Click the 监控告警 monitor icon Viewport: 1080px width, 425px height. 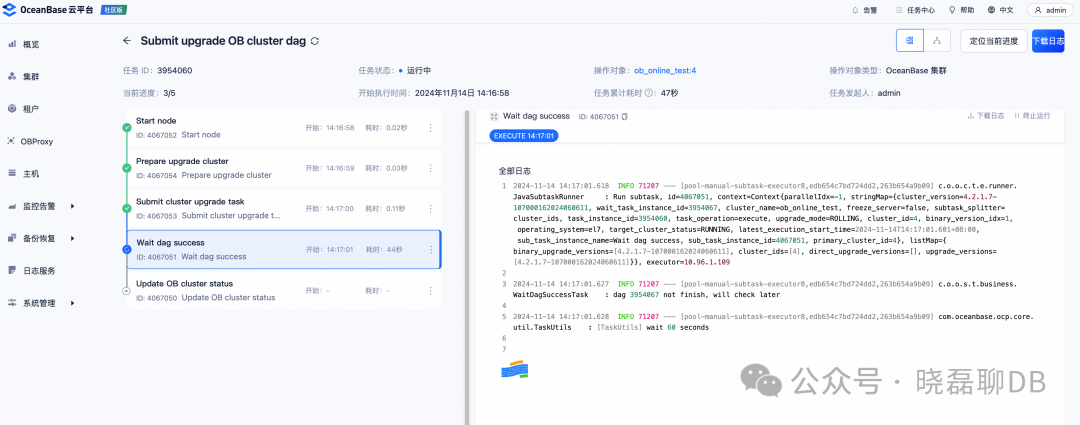point(12,205)
